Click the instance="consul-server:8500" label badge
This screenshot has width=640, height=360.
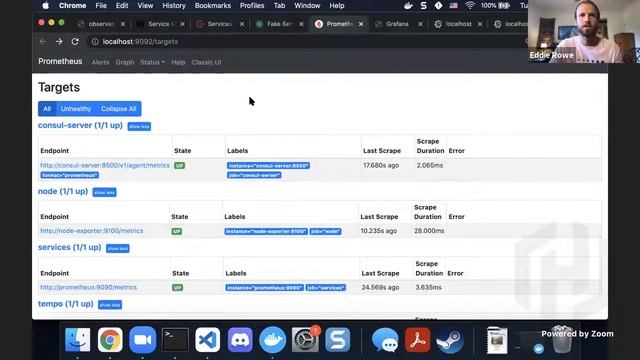[268, 166]
